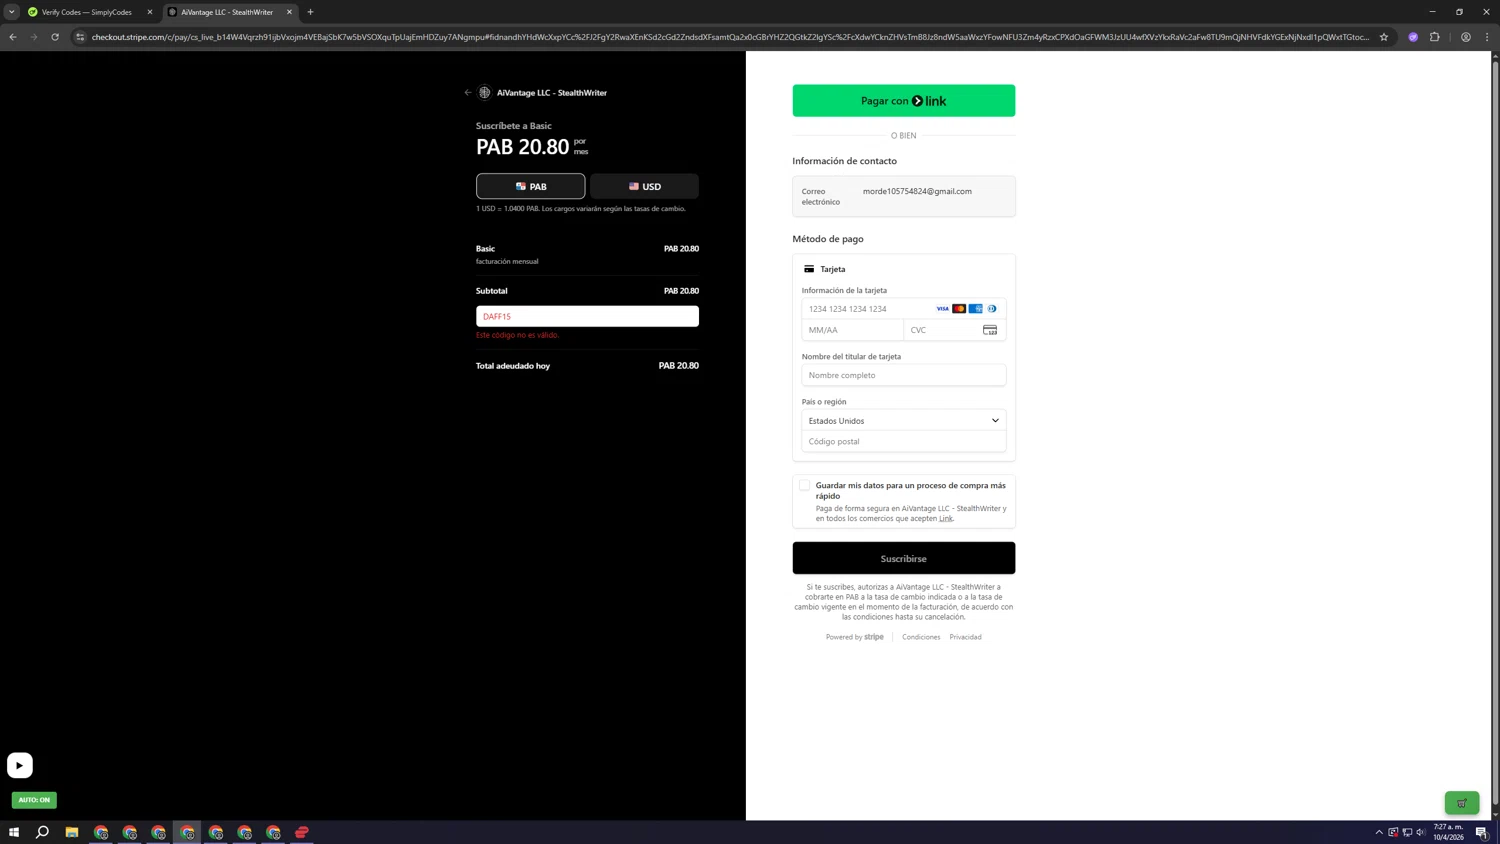Click the white play button overlay
This screenshot has height=844, width=1500.
click(20, 765)
